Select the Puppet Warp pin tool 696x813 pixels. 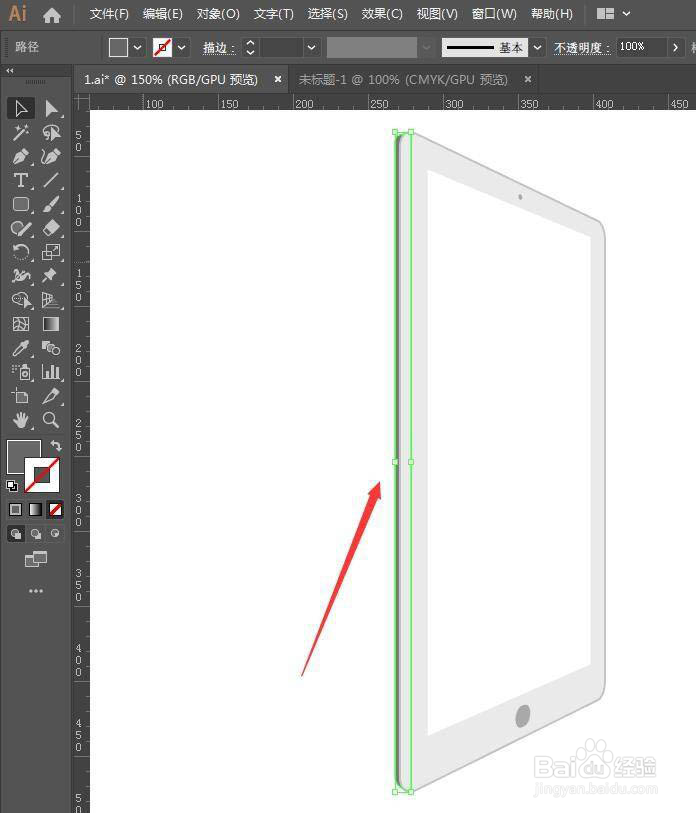tap(51, 276)
